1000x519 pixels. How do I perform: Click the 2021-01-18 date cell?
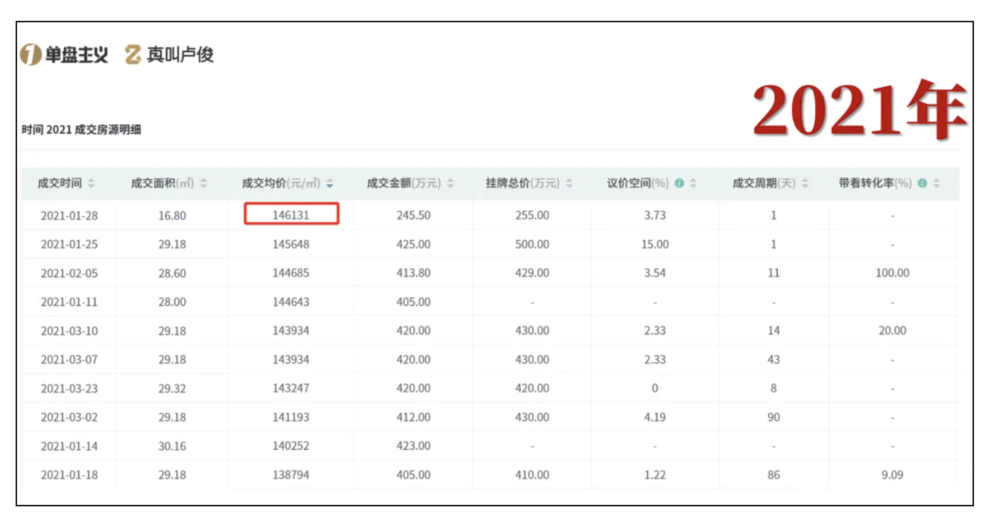click(x=67, y=475)
